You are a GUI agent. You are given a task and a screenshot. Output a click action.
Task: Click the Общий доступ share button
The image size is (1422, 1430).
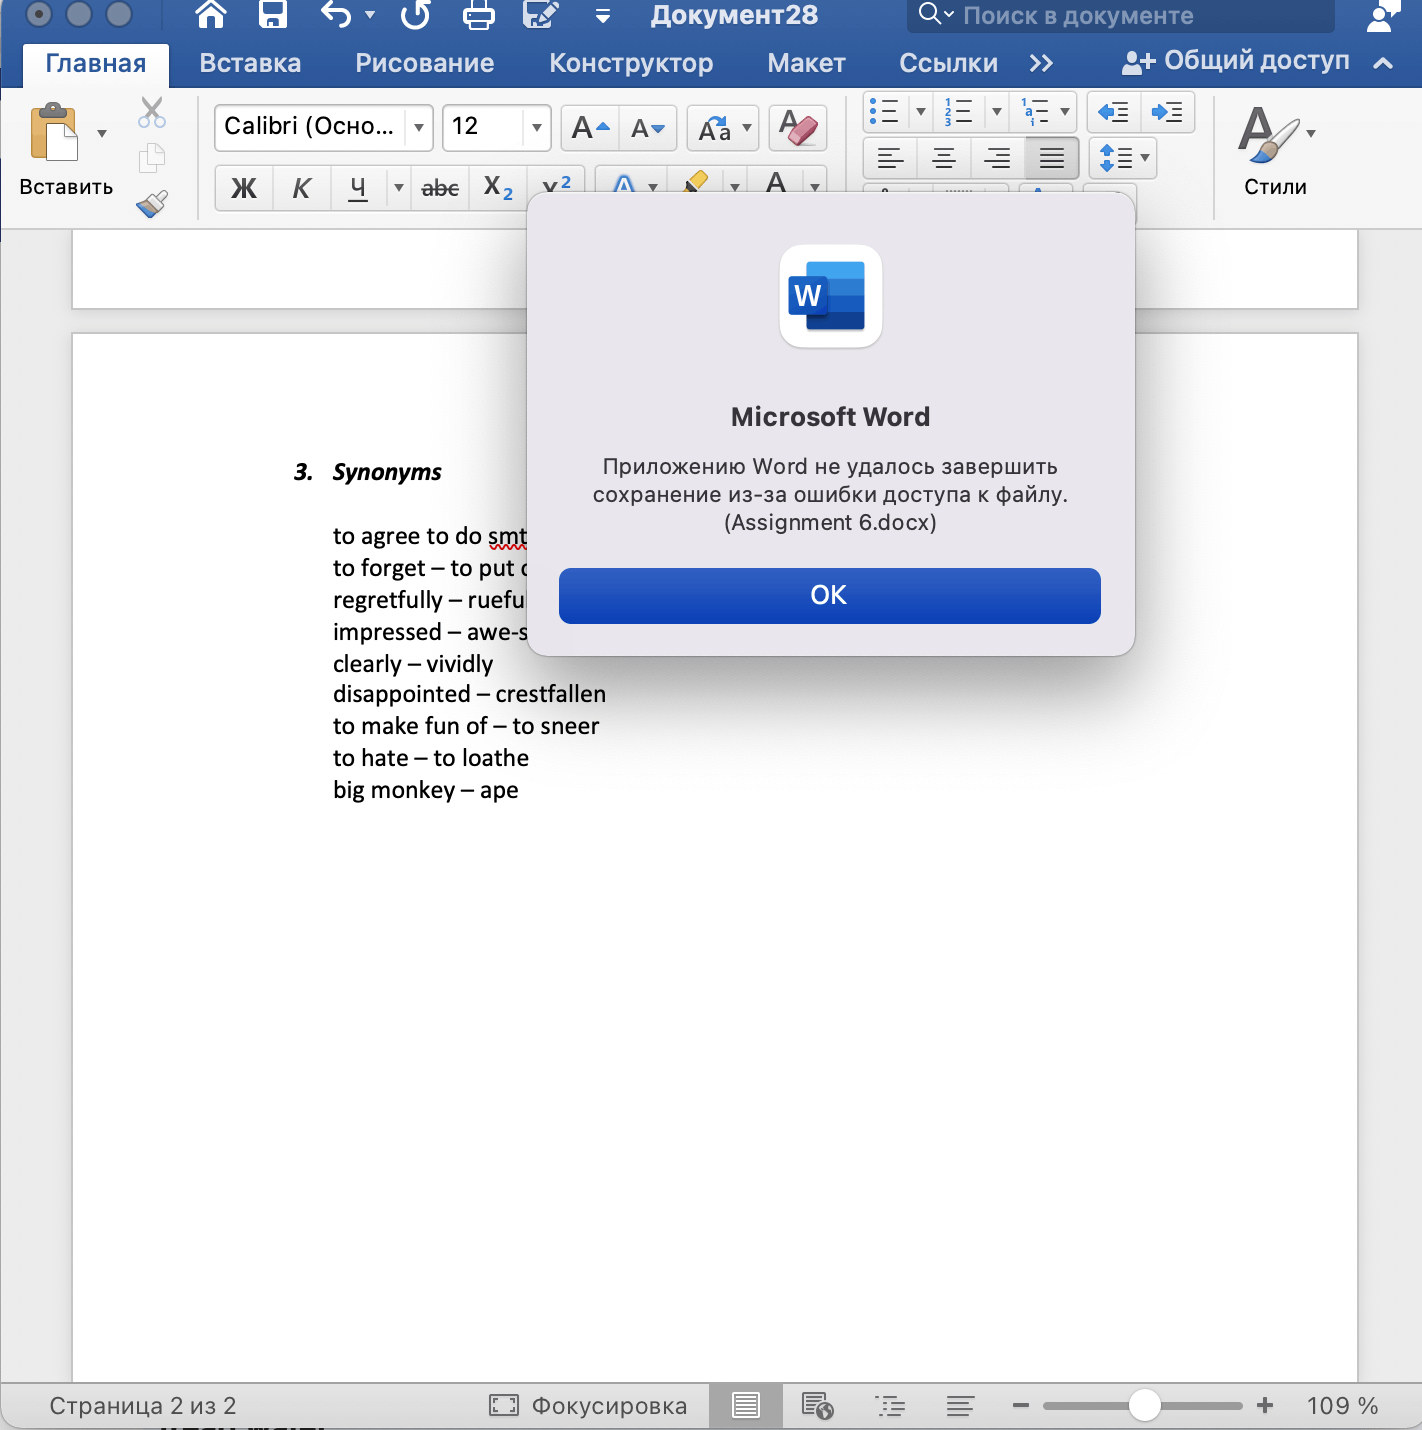(1236, 62)
